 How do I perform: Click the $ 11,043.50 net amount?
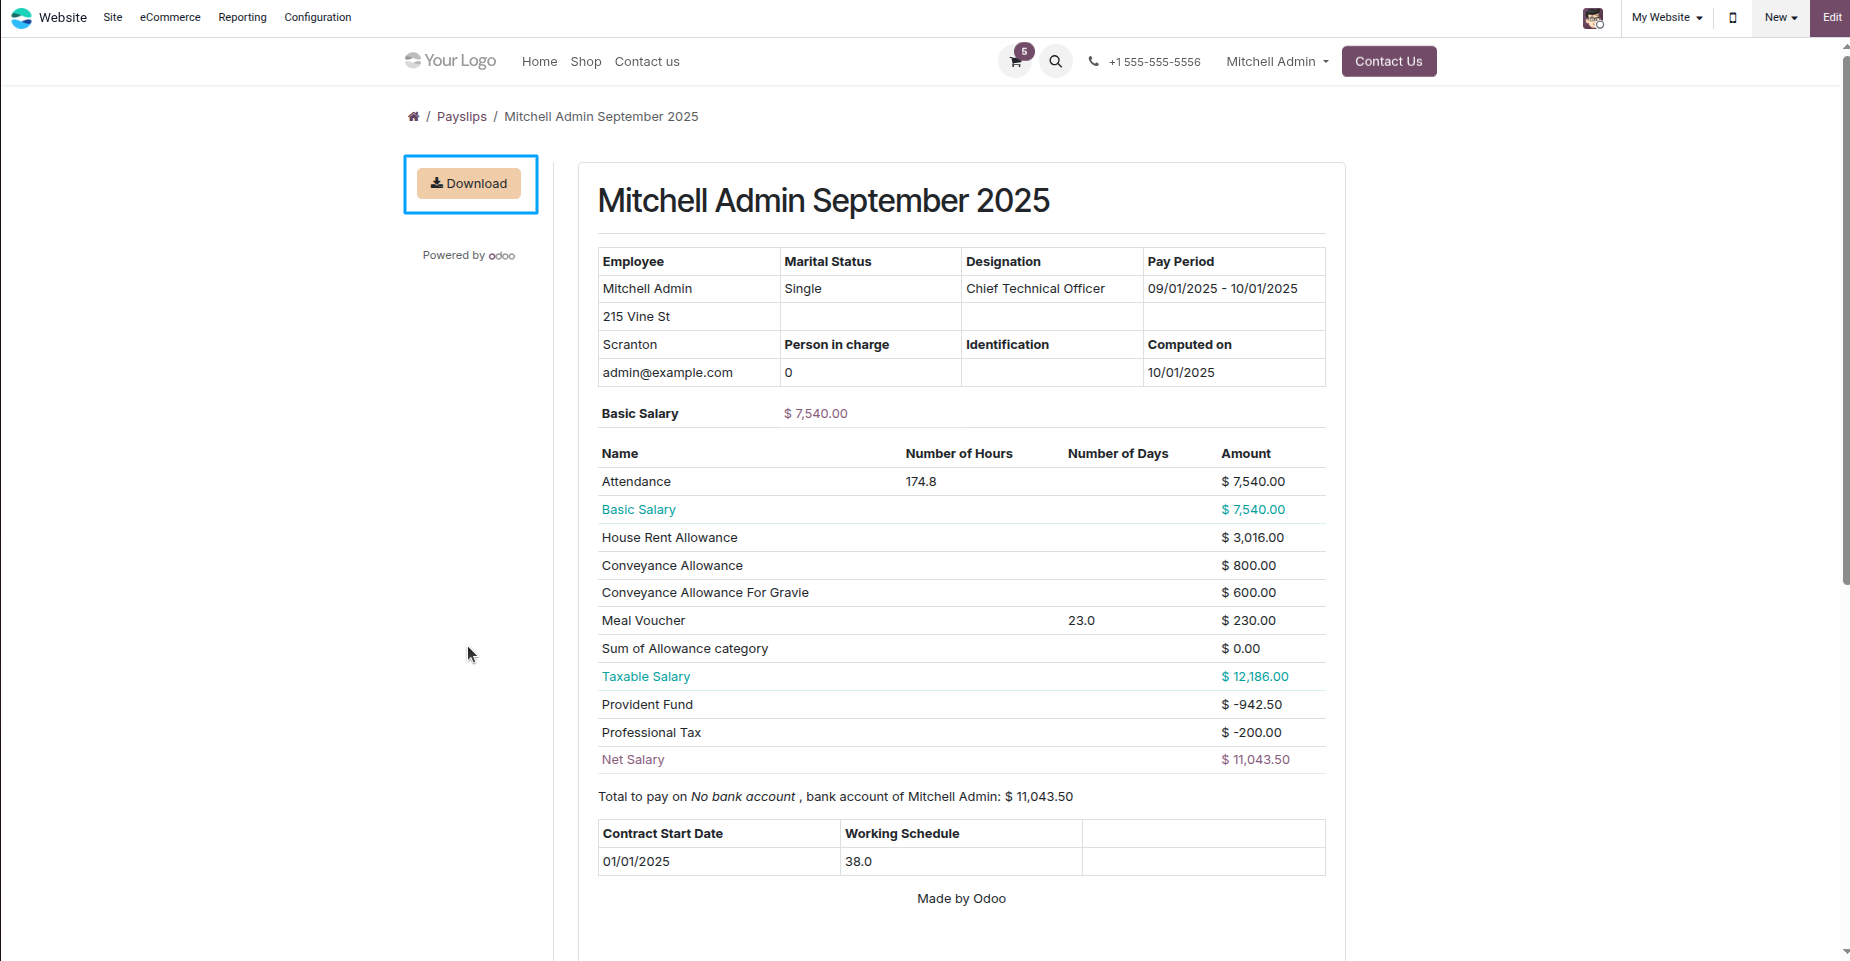click(1256, 760)
